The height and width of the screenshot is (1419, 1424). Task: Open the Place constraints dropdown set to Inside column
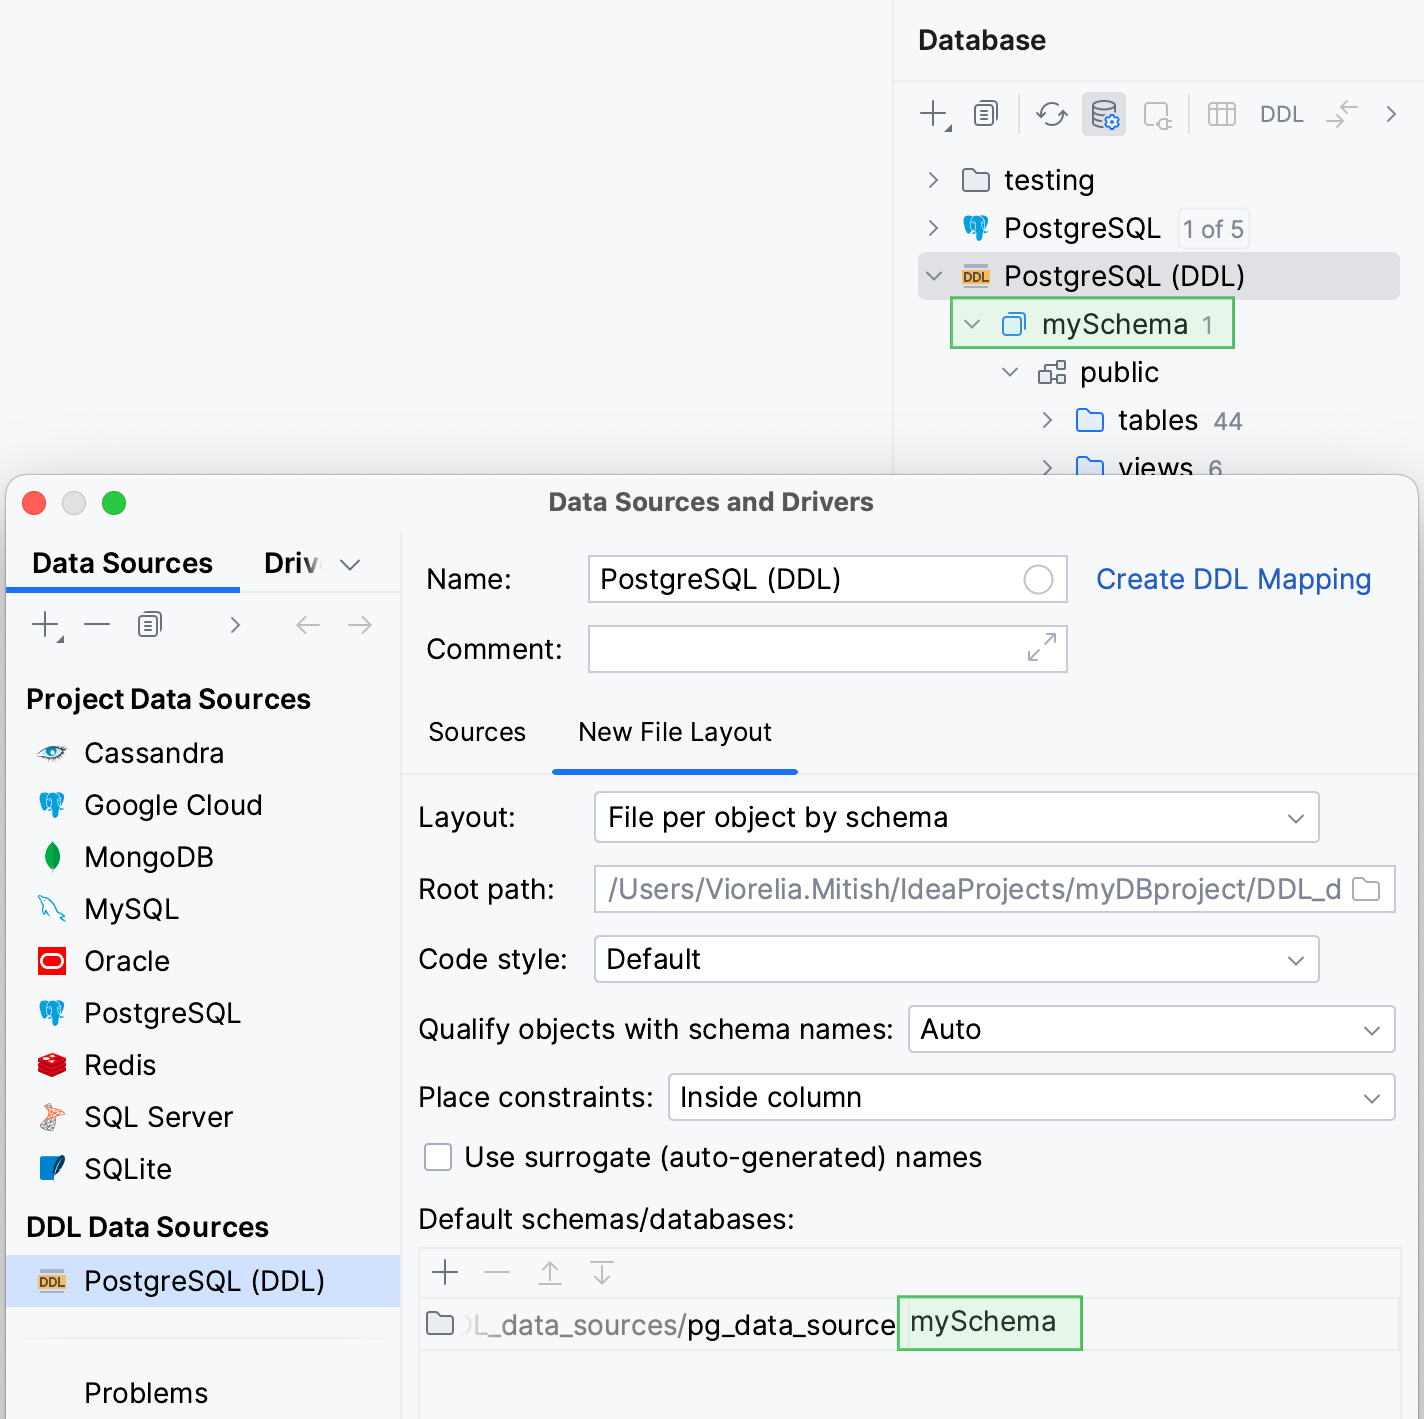[x=1031, y=1097]
